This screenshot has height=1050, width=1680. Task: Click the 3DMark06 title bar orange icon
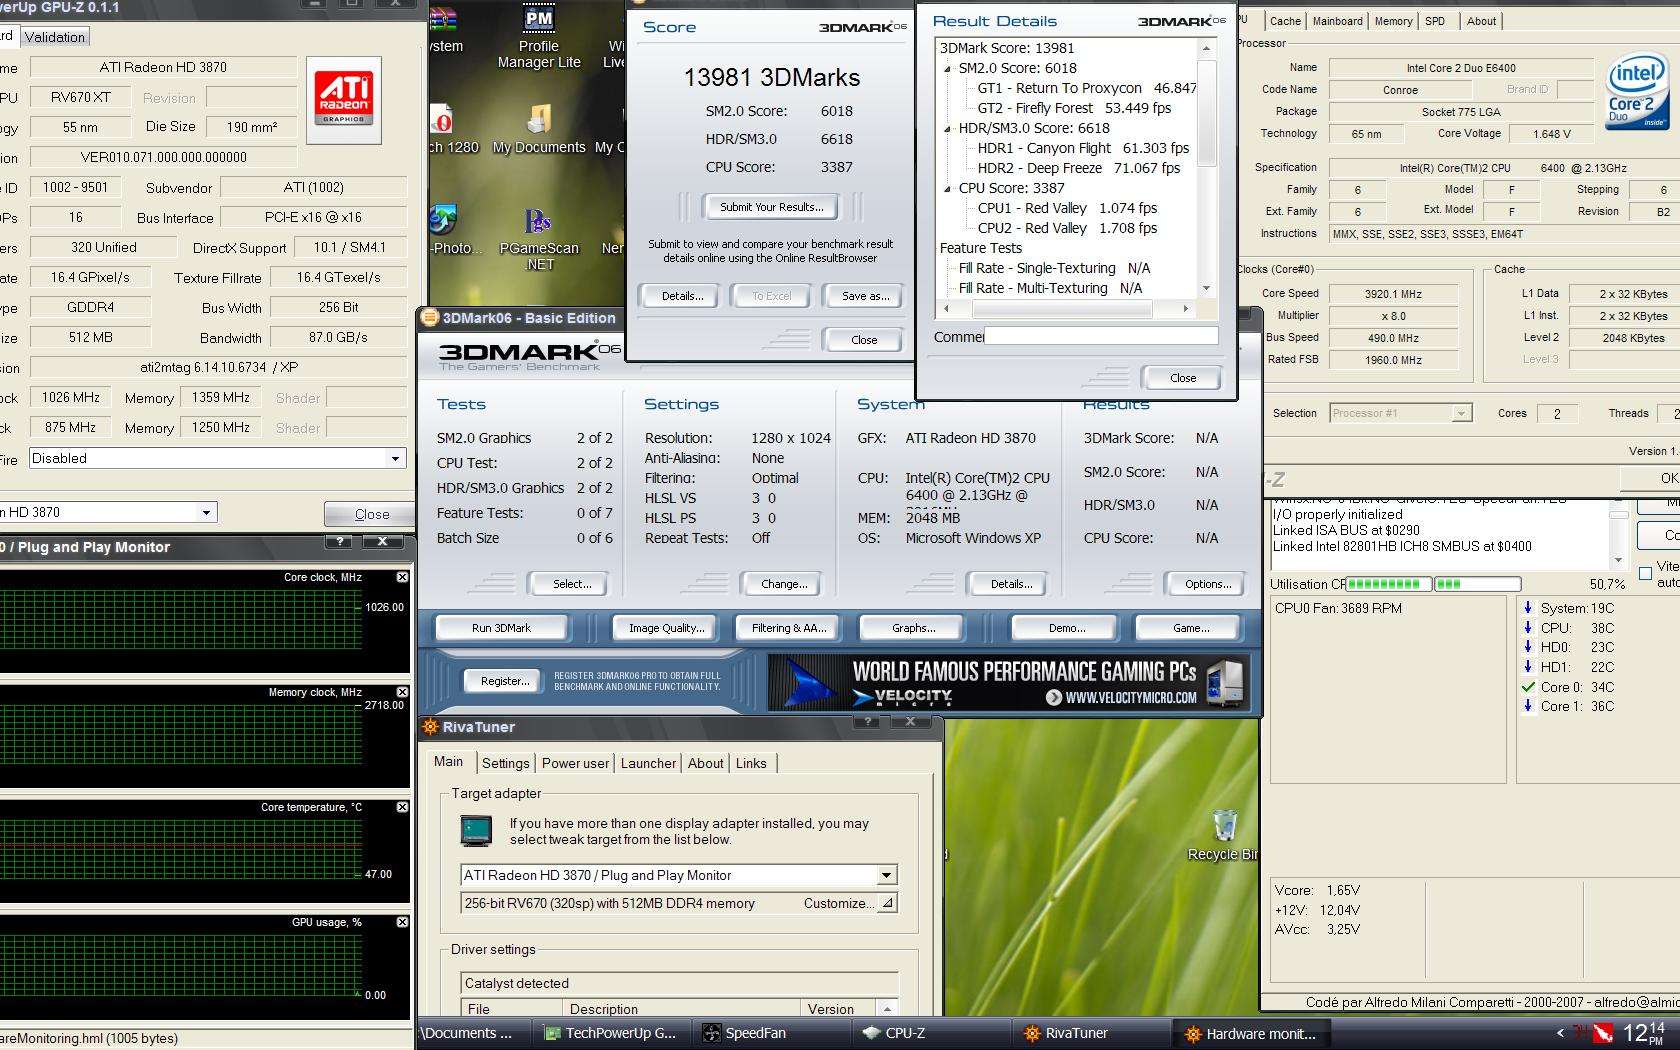[x=430, y=318]
